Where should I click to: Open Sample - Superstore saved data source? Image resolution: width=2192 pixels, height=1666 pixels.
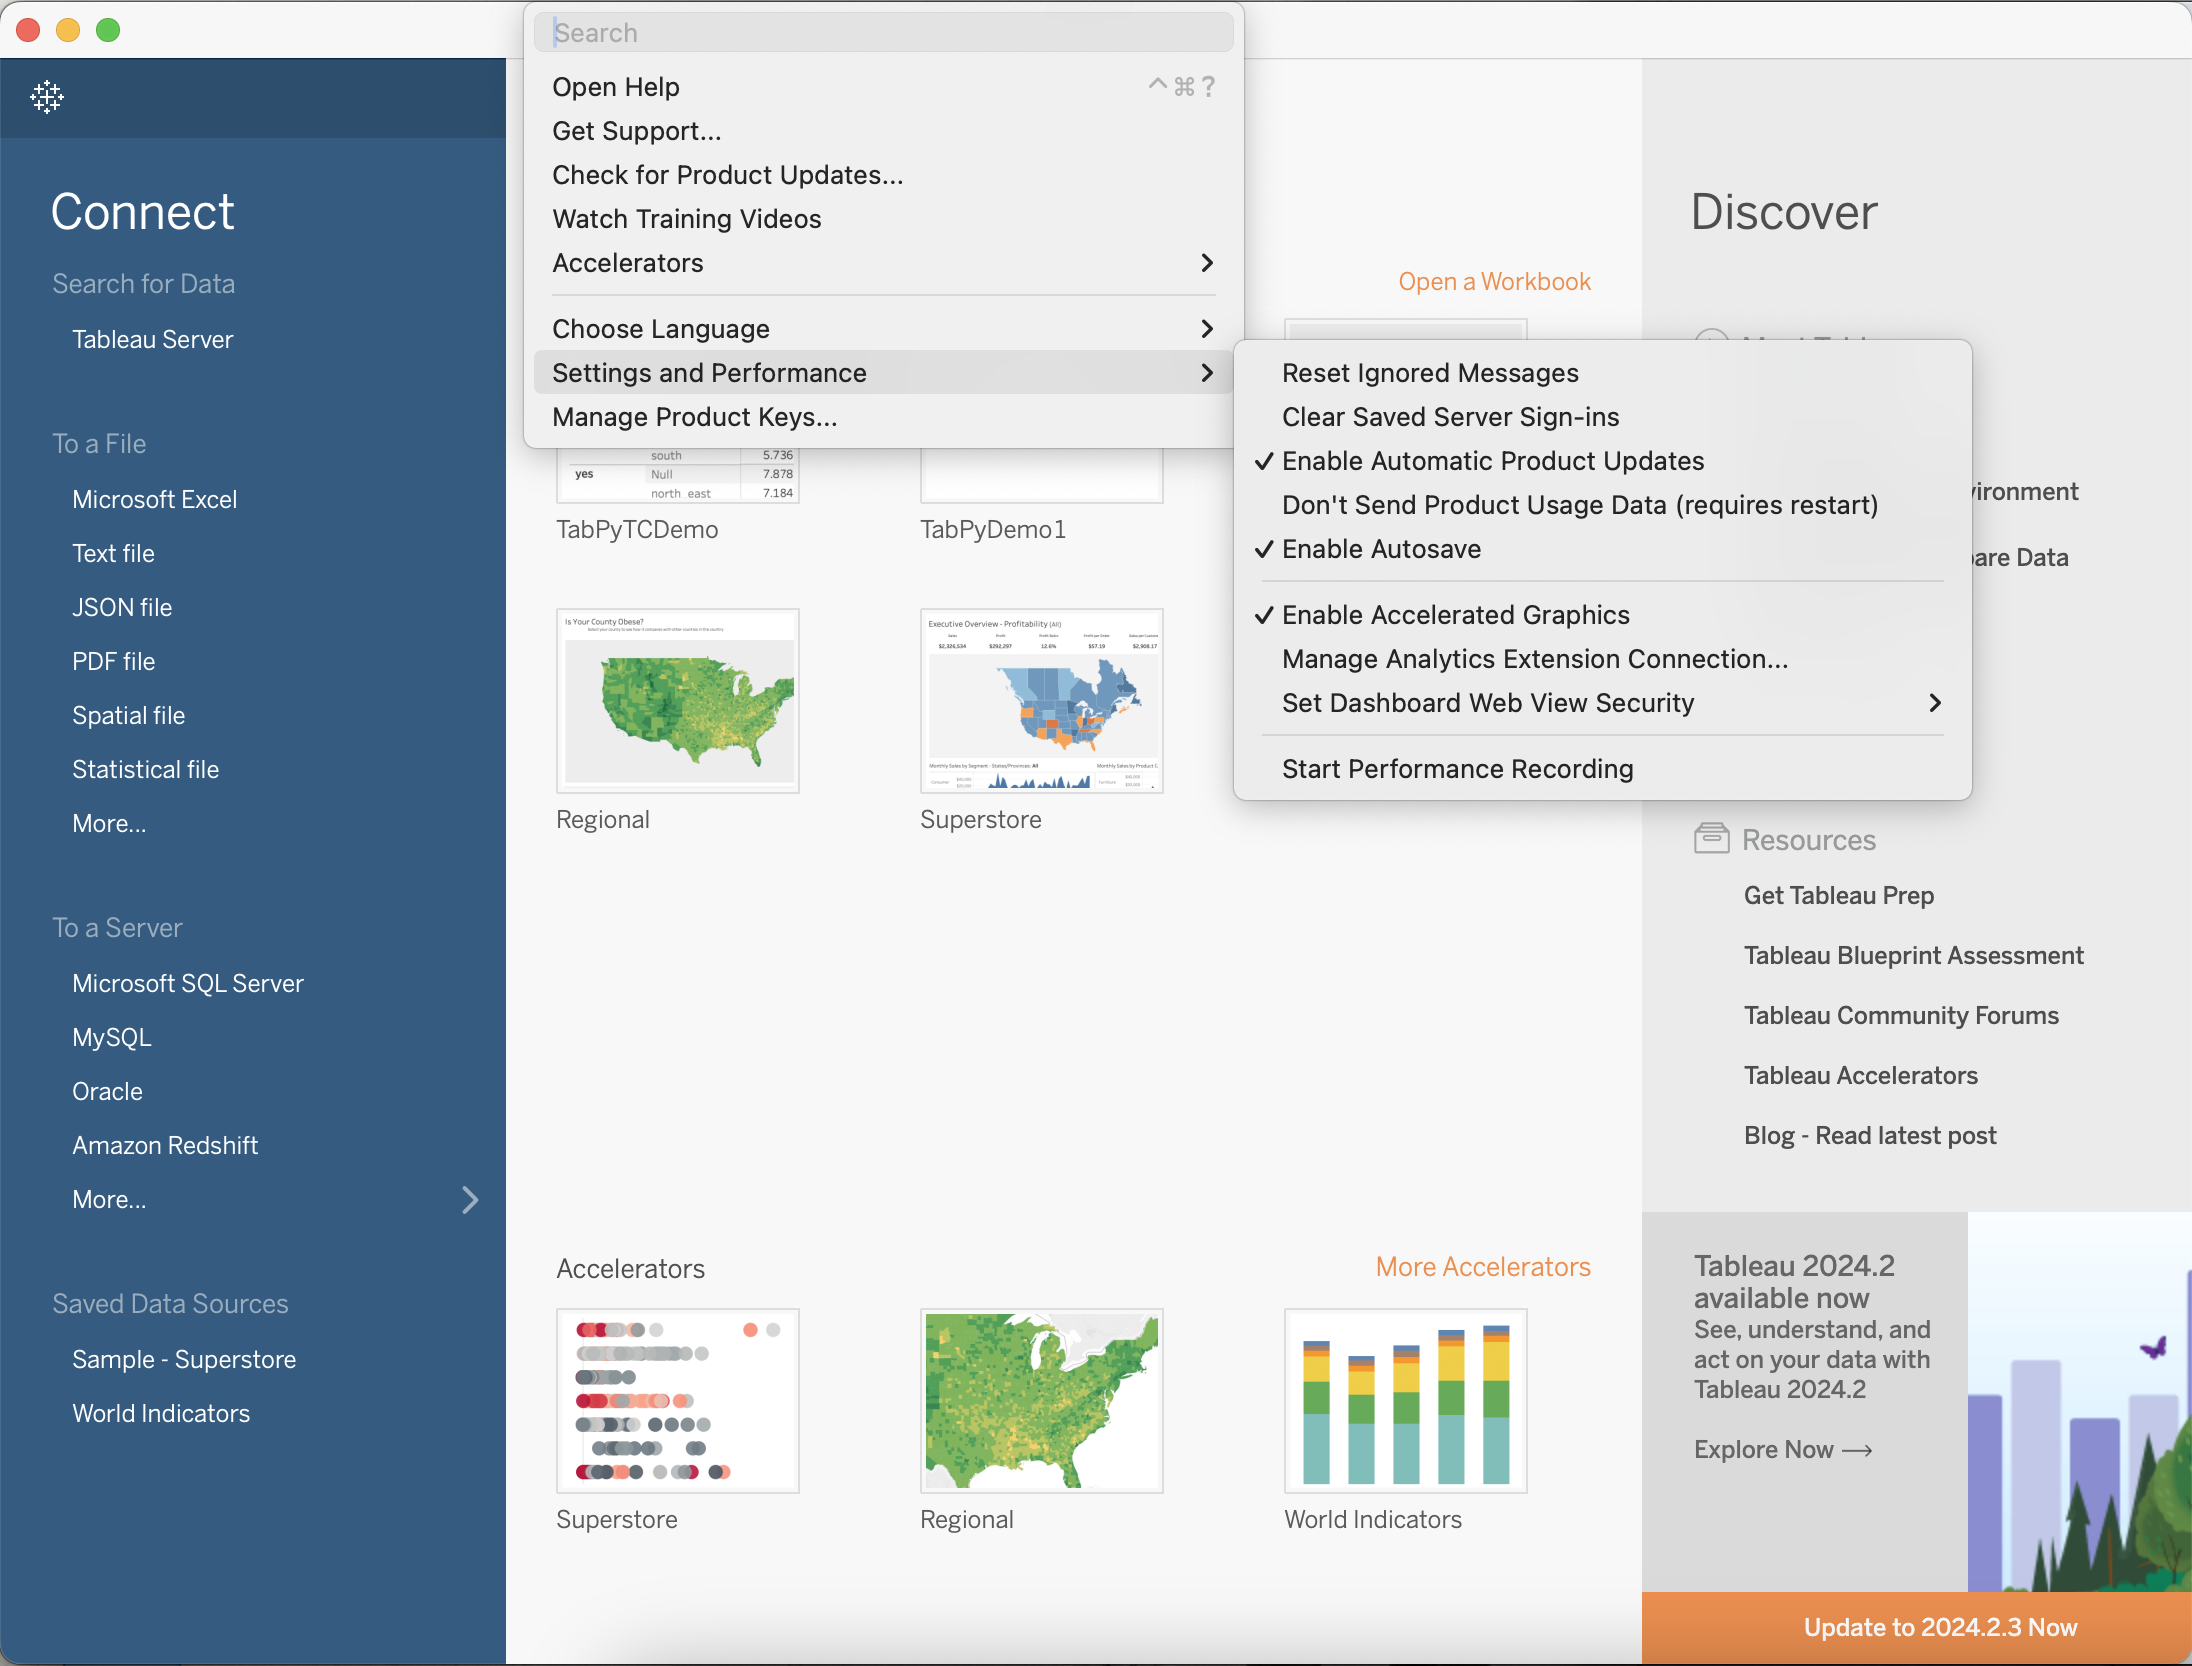[184, 1360]
